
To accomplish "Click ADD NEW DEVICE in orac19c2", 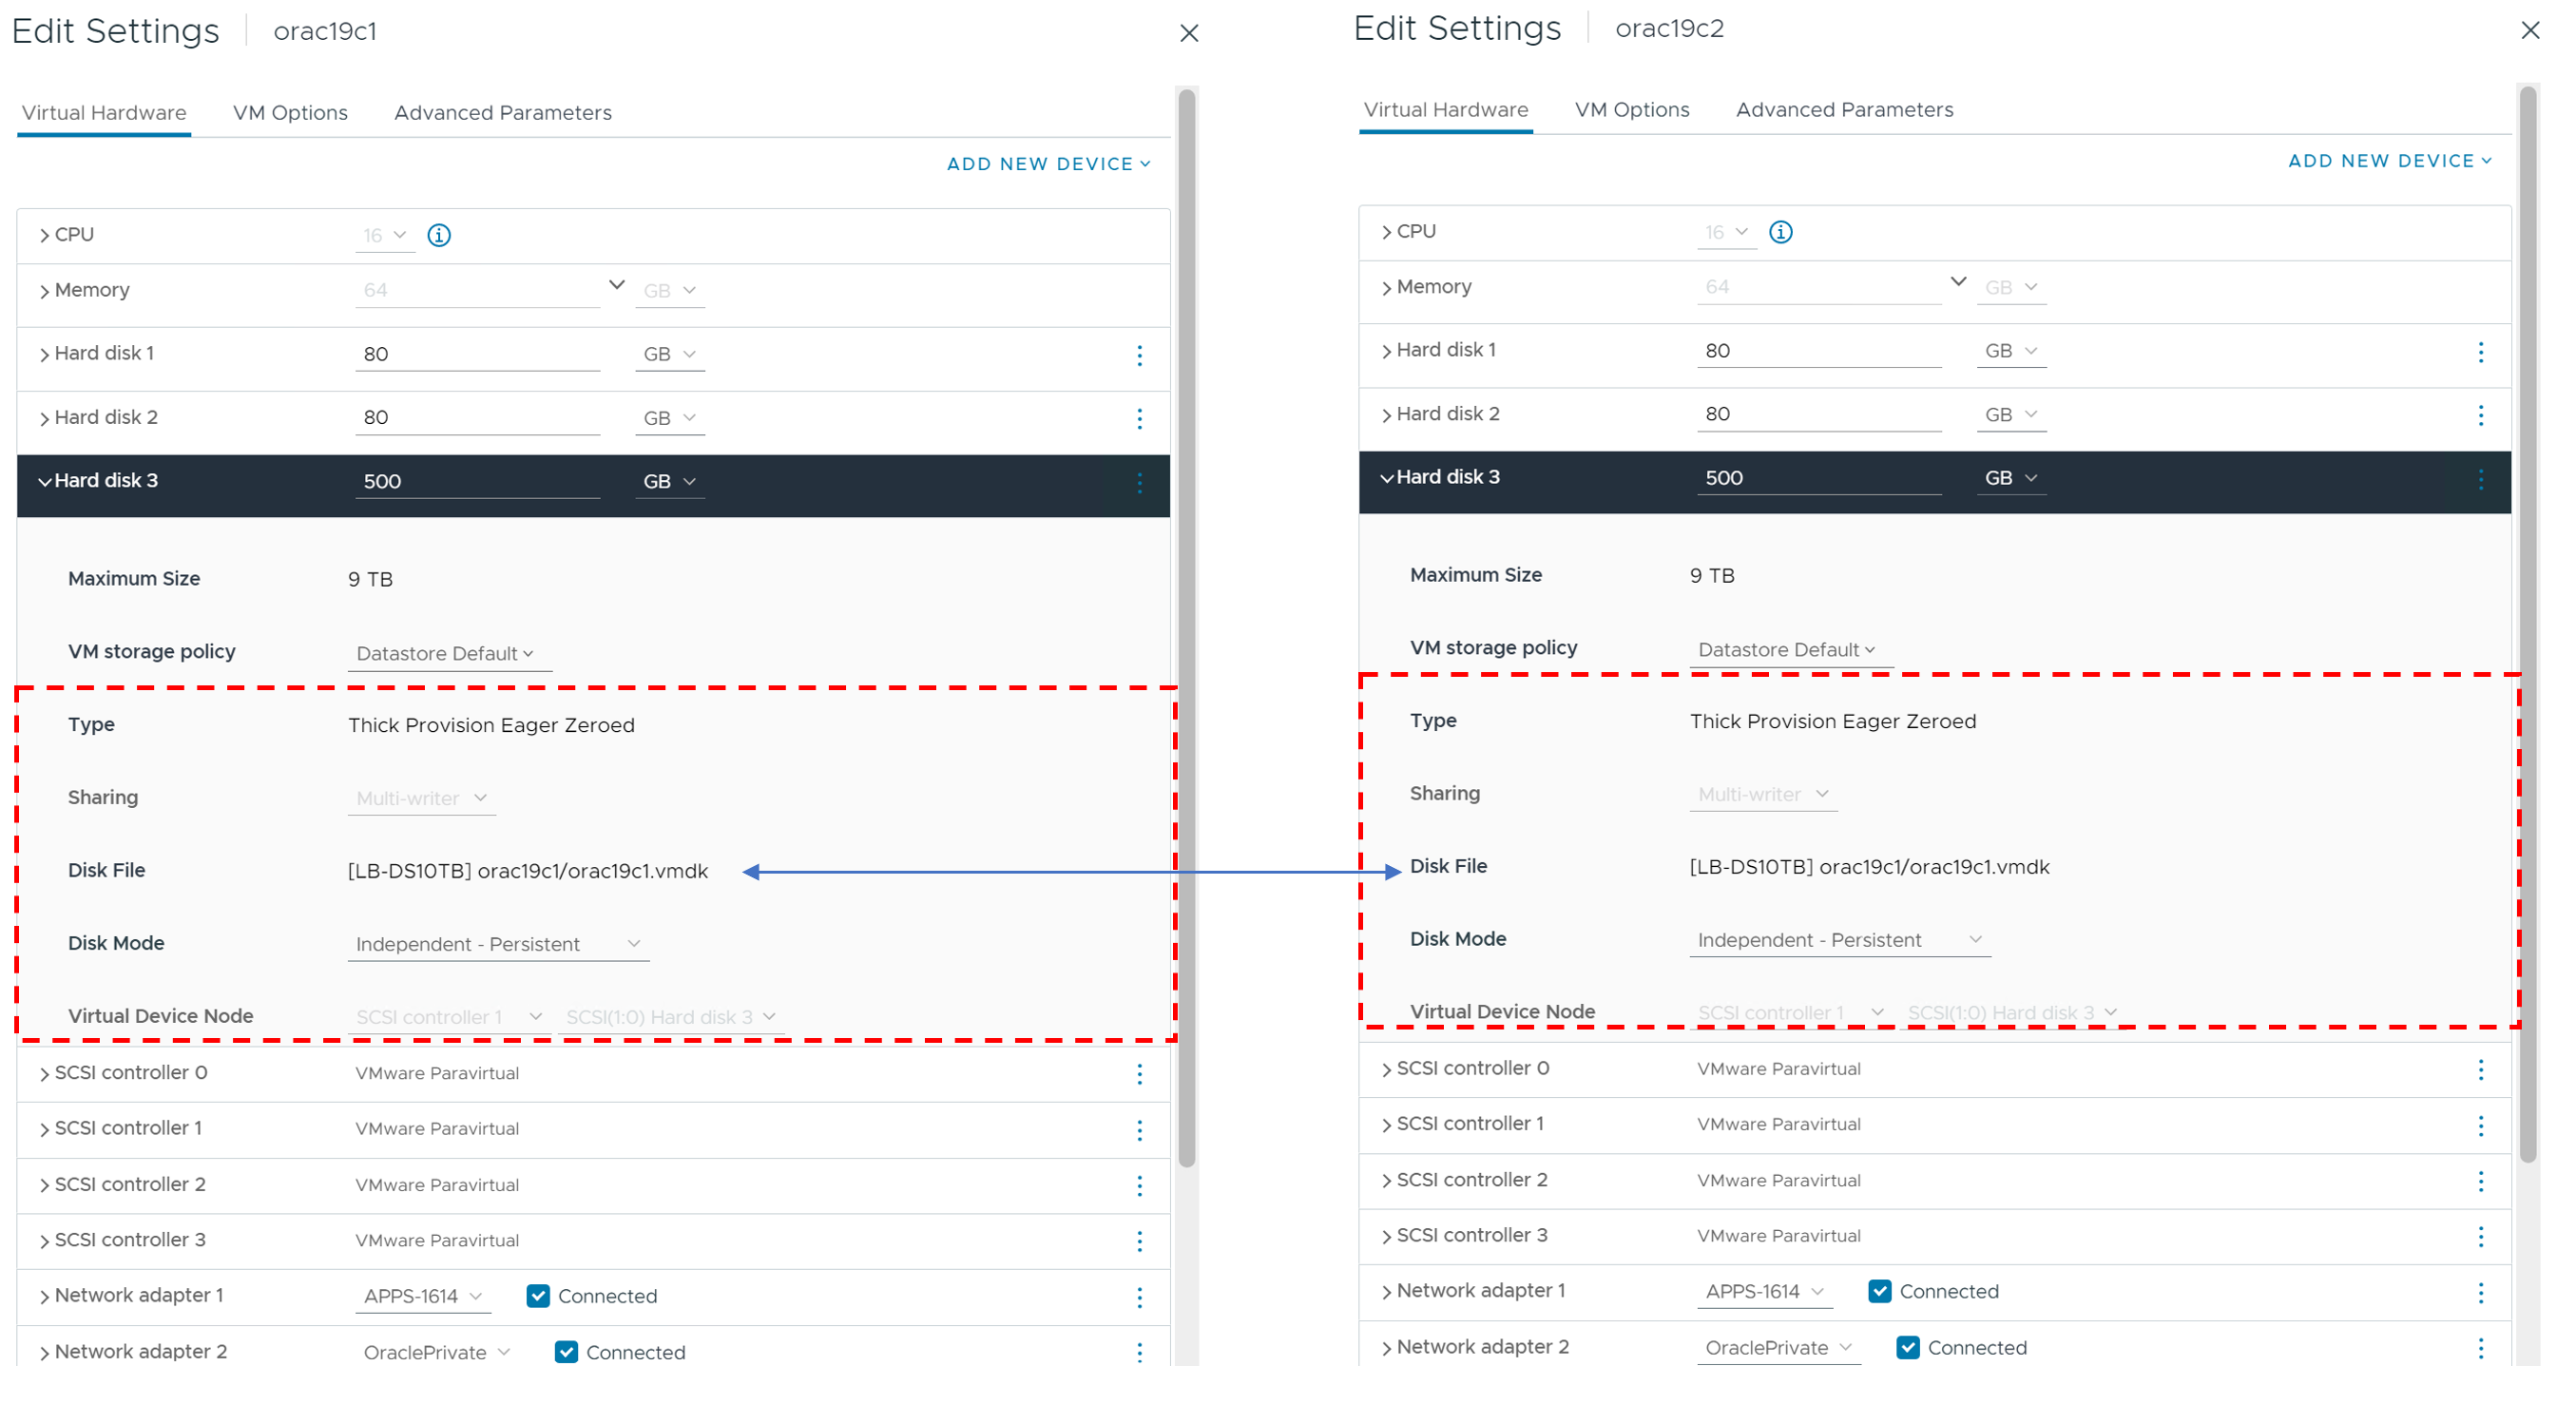I will pyautogui.click(x=2389, y=161).
